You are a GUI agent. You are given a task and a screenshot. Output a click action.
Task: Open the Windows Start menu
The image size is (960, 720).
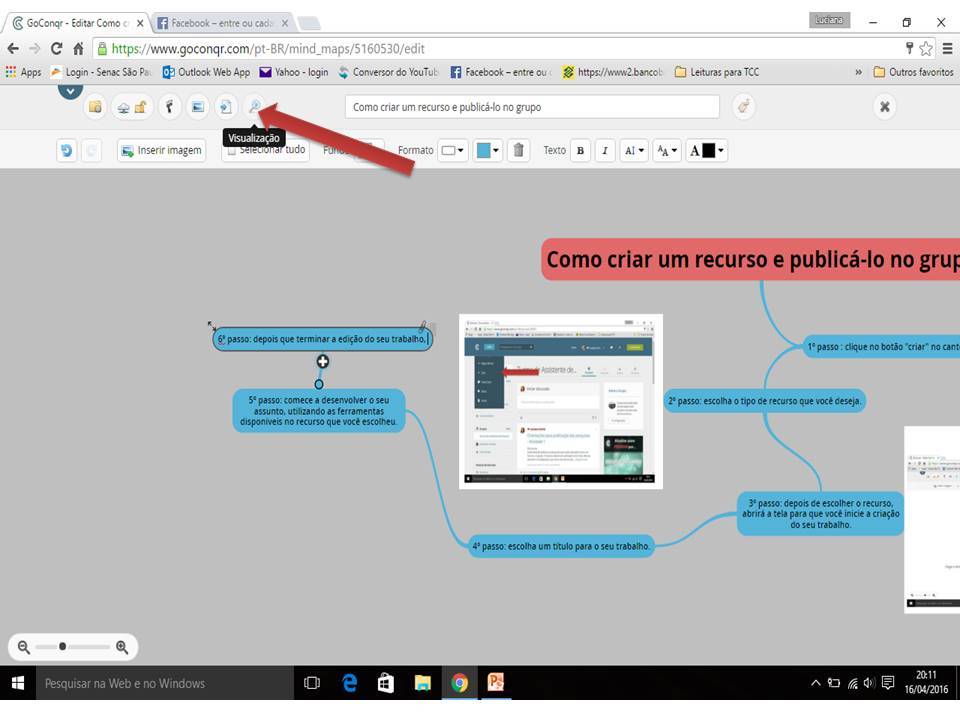pyautogui.click(x=18, y=683)
